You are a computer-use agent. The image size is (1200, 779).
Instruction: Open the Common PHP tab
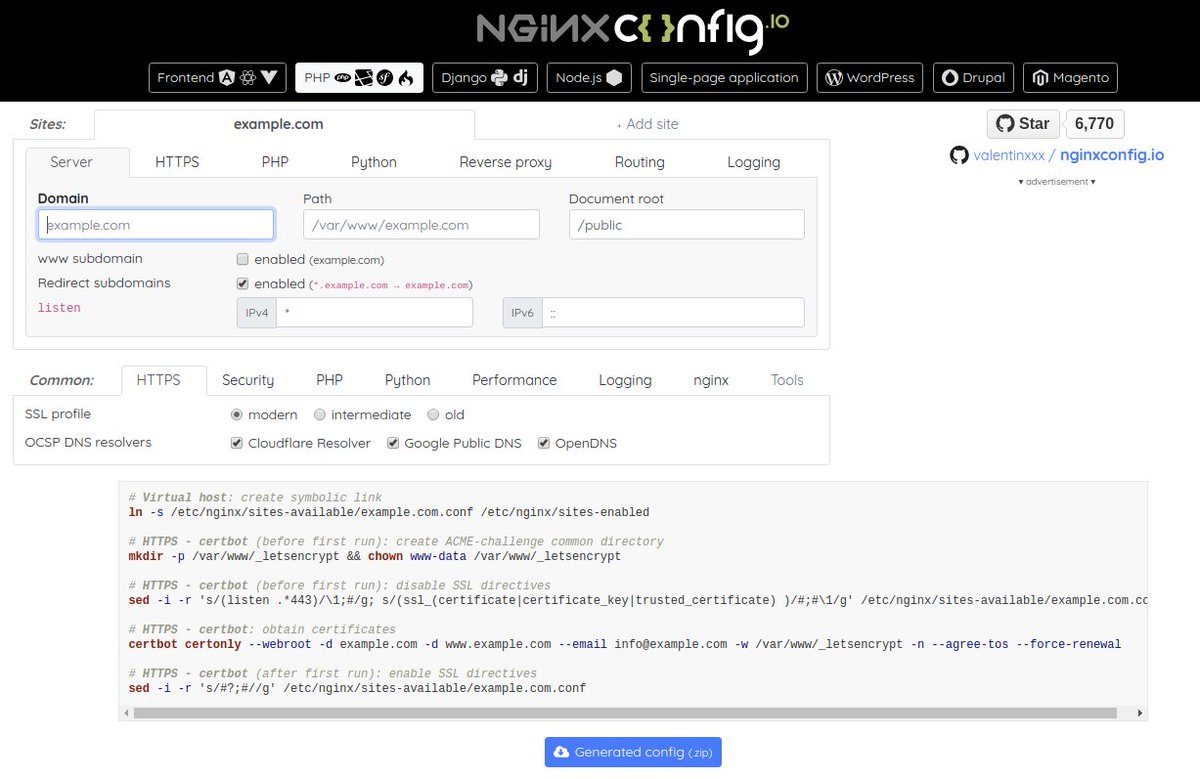click(x=329, y=380)
